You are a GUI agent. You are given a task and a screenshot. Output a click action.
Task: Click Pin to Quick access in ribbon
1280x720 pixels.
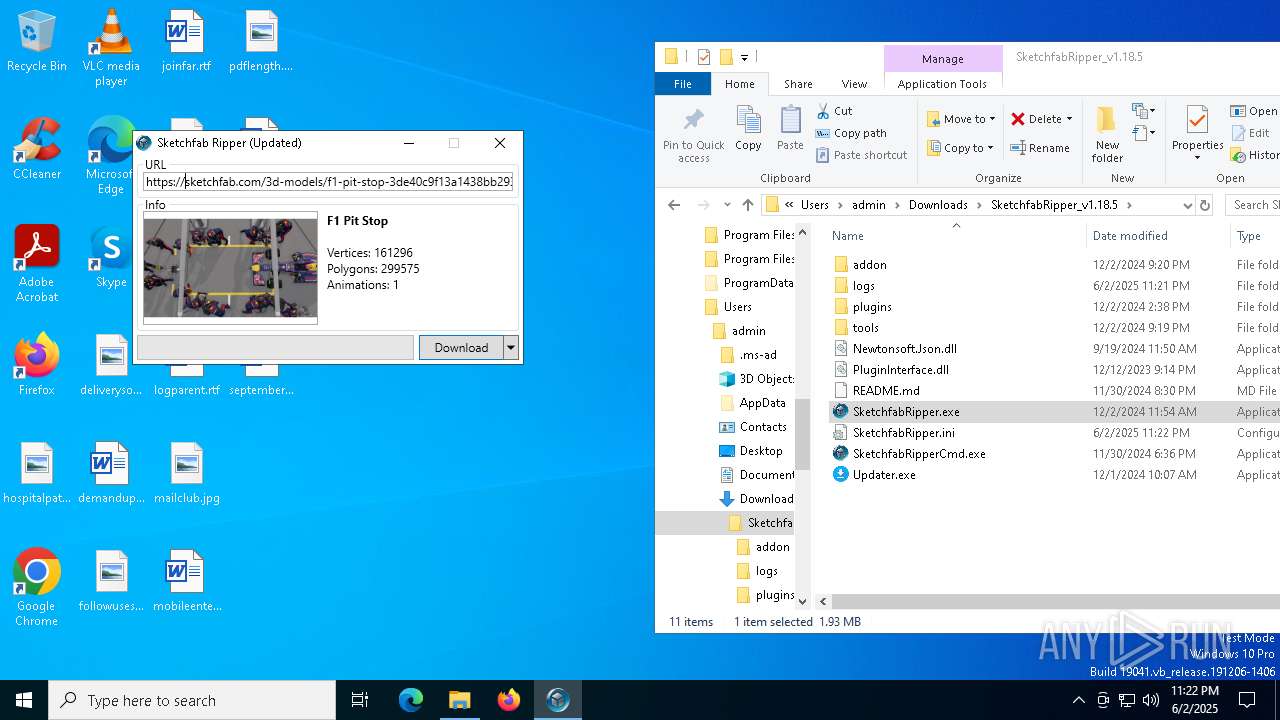(x=693, y=135)
